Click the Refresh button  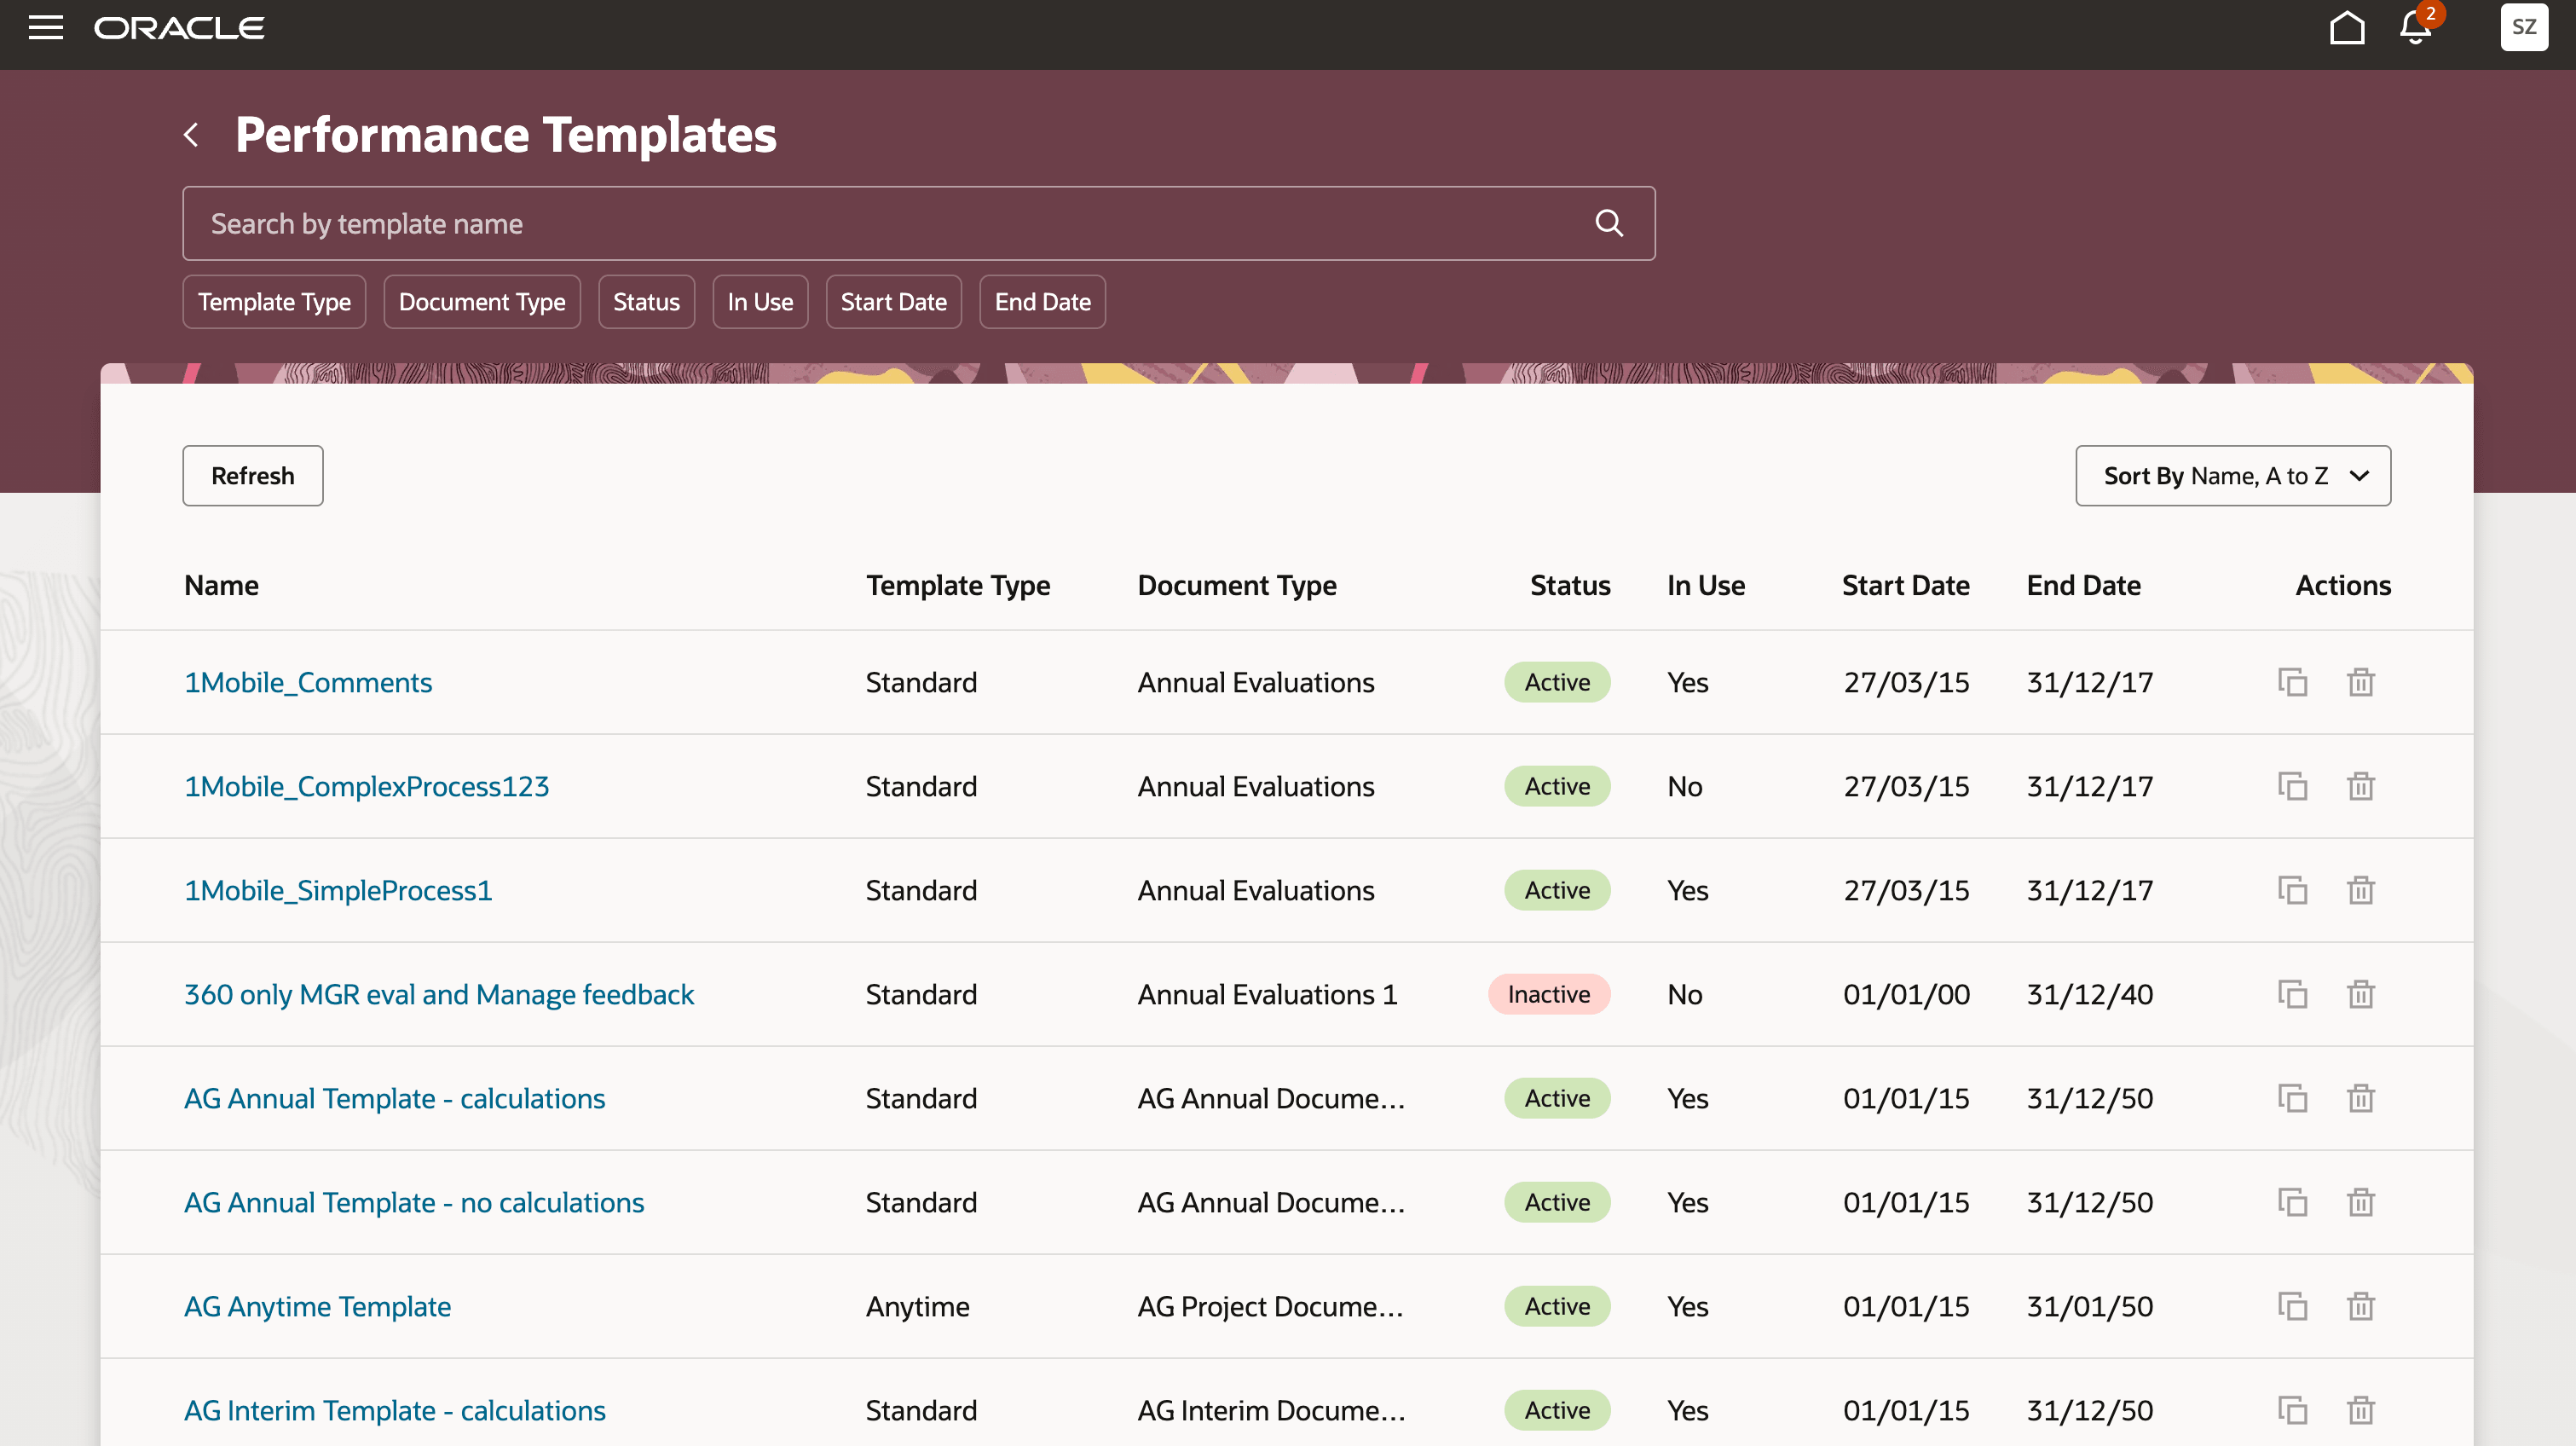(x=252, y=476)
